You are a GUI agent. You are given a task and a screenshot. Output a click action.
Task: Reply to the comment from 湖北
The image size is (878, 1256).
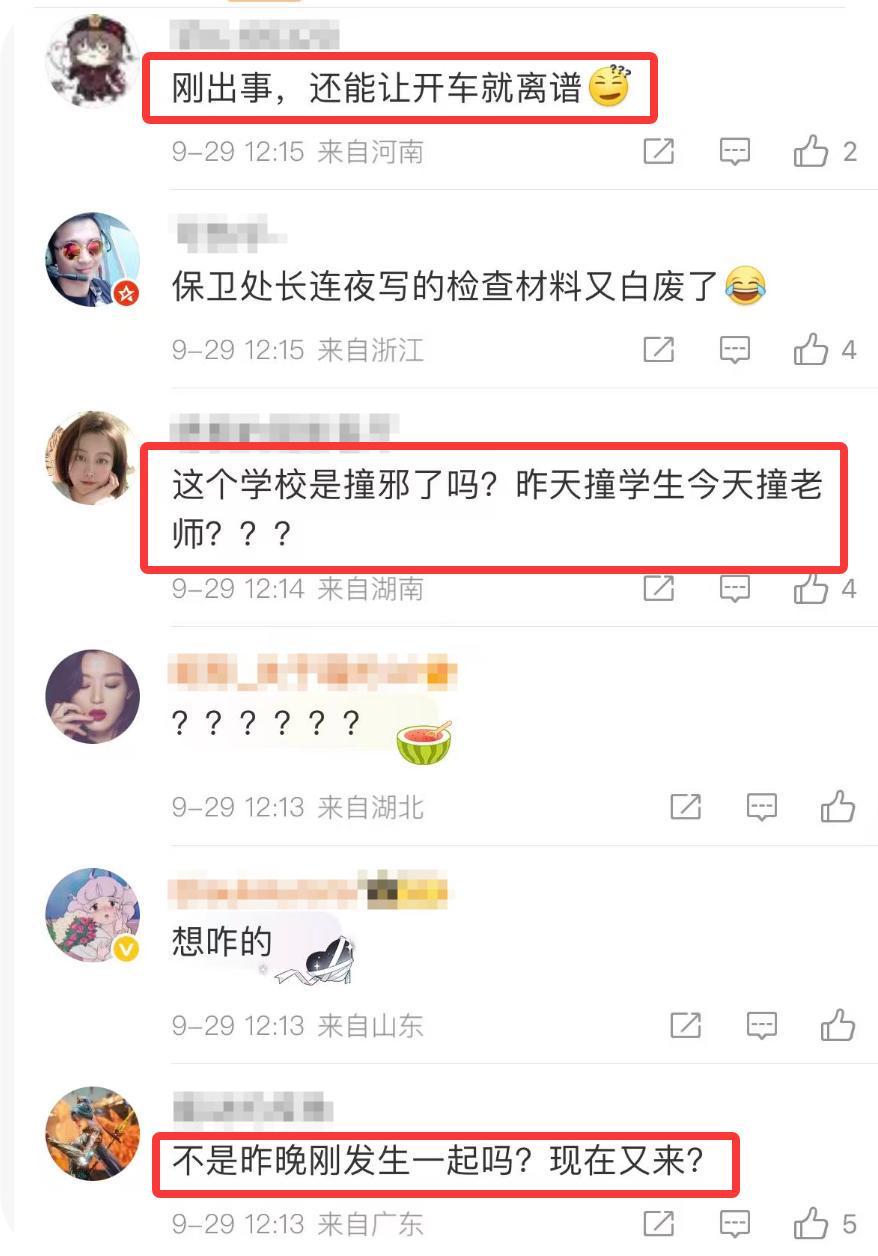tap(762, 807)
